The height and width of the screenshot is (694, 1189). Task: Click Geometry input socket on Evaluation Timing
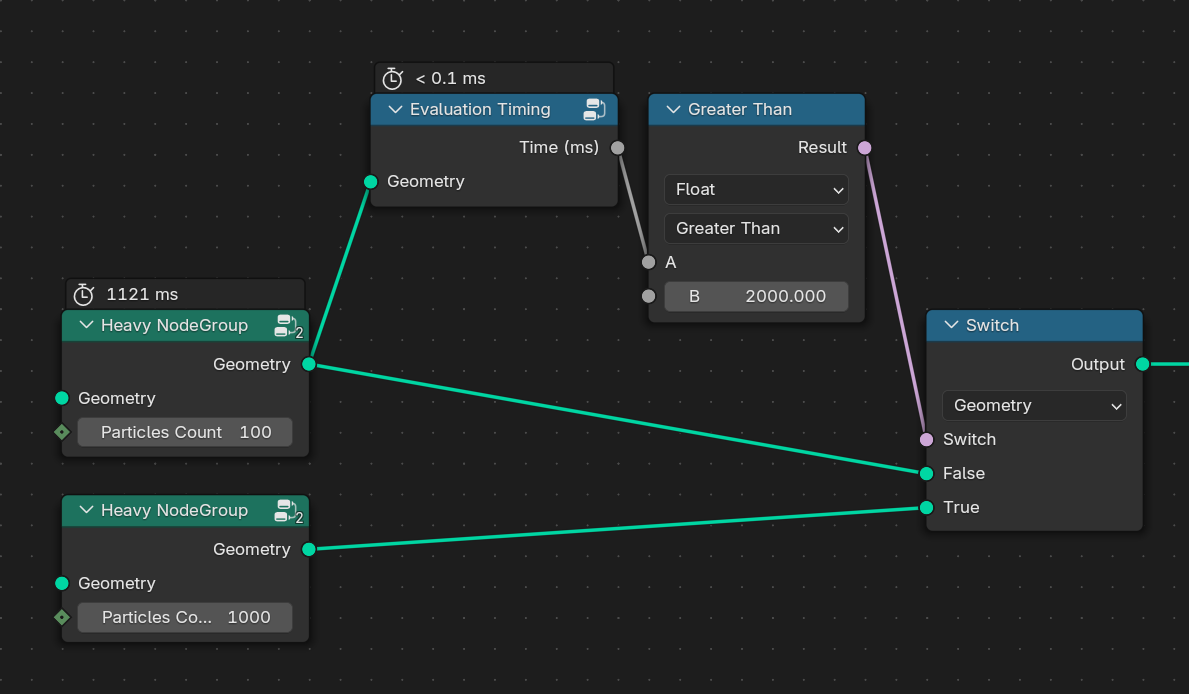(x=371, y=181)
